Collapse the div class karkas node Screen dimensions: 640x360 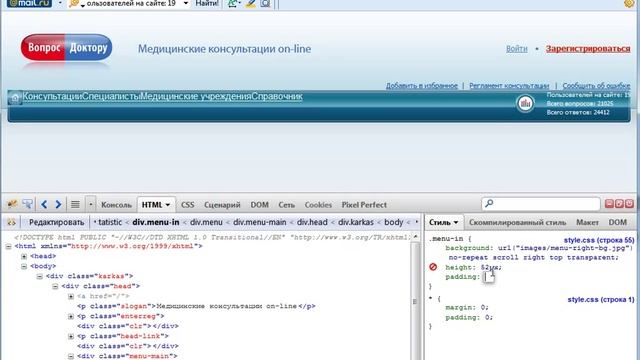40,276
